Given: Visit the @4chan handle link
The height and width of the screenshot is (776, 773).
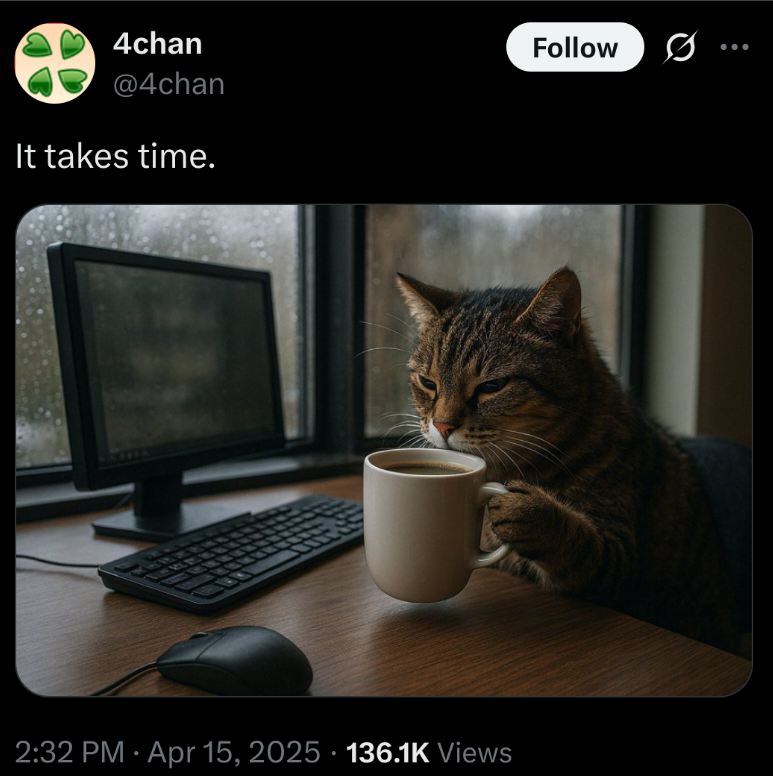Looking at the screenshot, I should [x=169, y=85].
